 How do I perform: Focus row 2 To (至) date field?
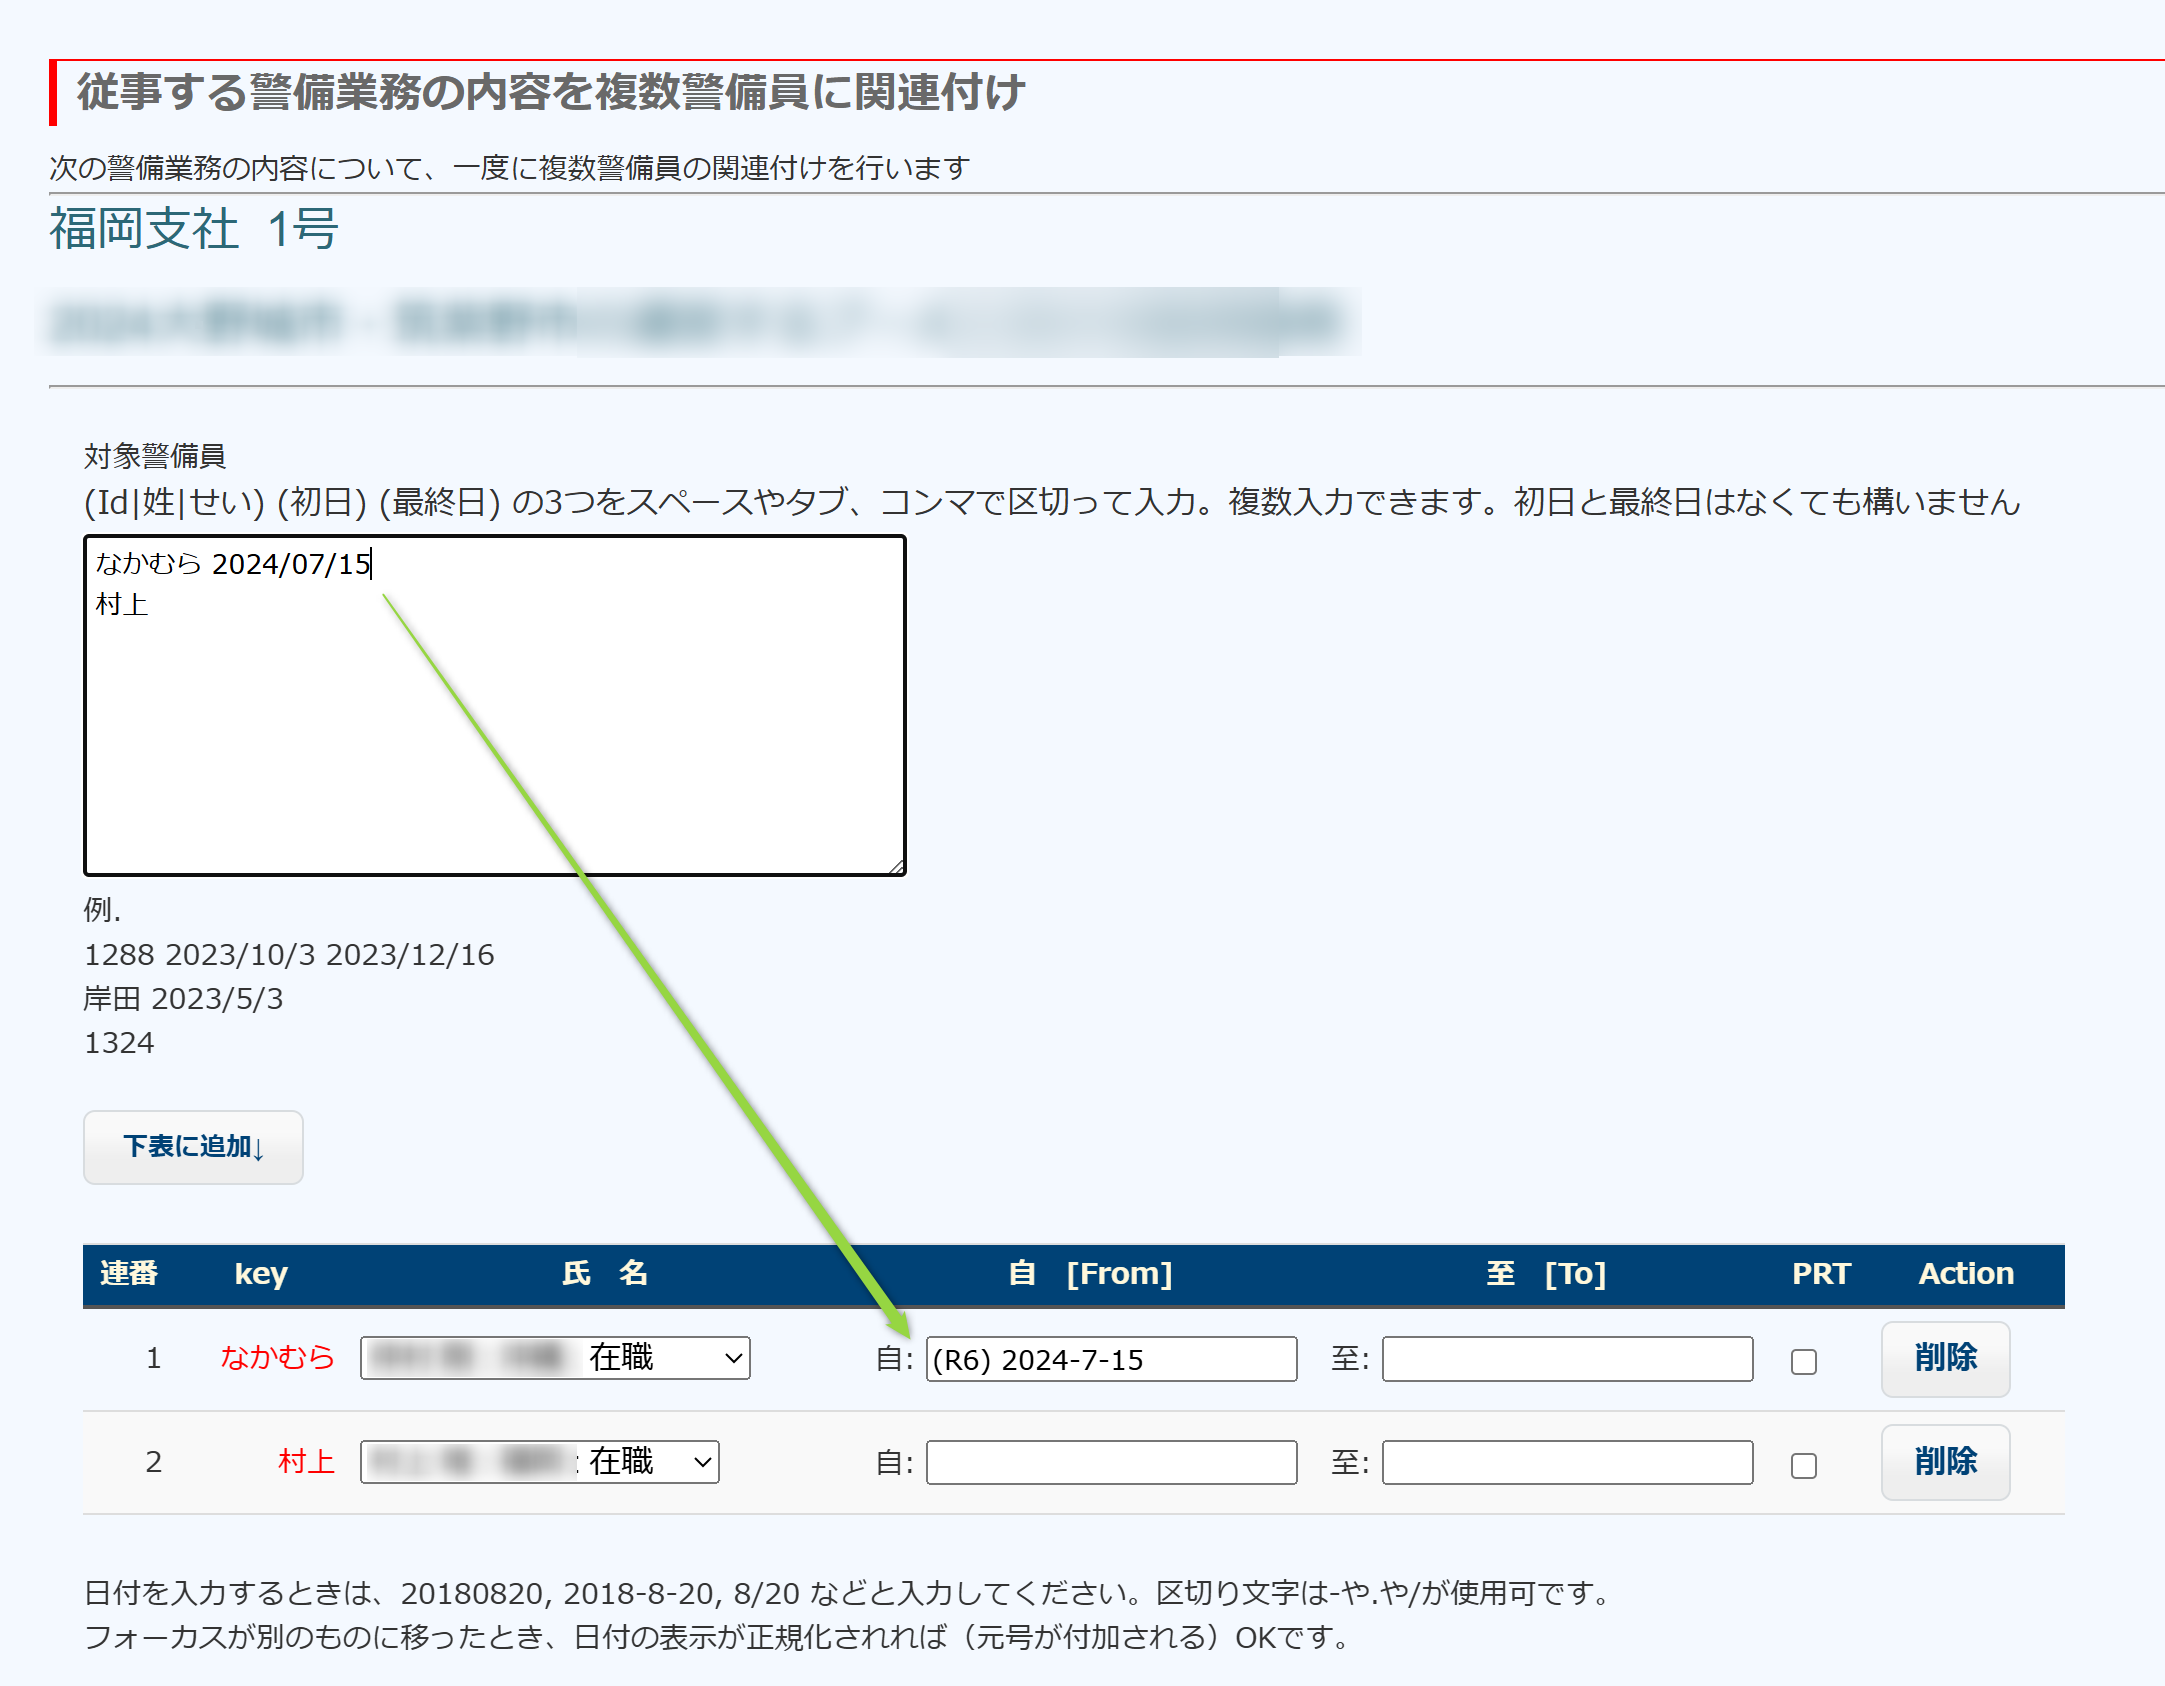point(1566,1463)
